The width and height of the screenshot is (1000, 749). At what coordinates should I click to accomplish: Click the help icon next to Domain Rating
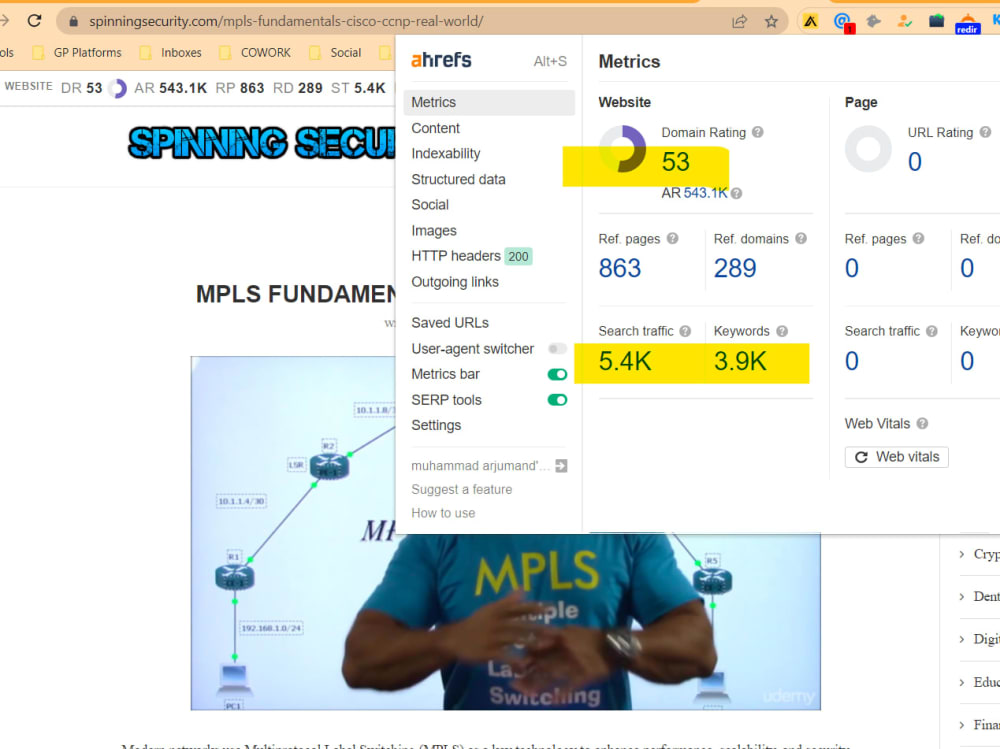click(757, 132)
